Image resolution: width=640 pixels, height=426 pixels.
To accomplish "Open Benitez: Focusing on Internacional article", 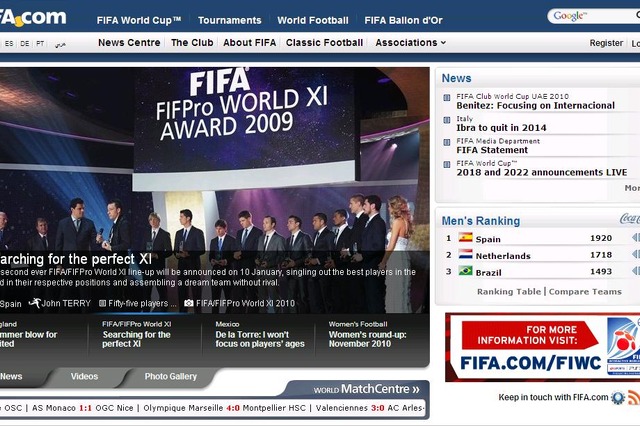I will click(x=535, y=106).
